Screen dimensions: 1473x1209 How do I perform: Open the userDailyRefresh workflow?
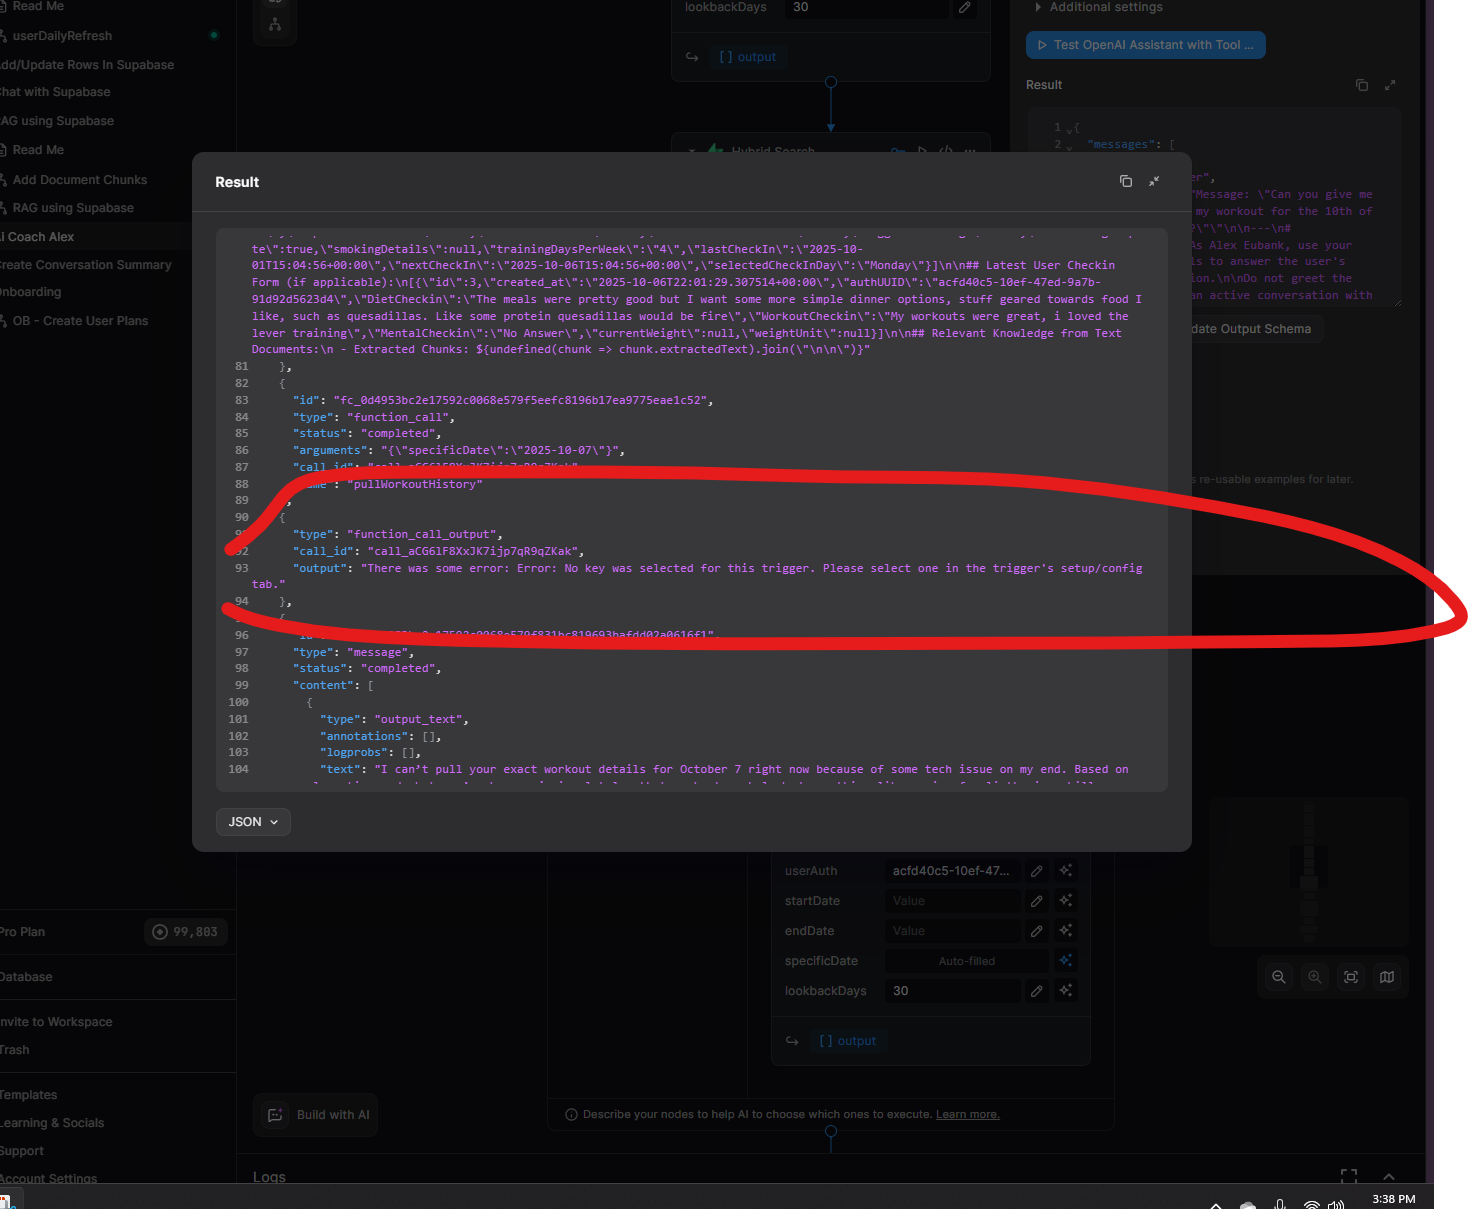click(x=62, y=36)
